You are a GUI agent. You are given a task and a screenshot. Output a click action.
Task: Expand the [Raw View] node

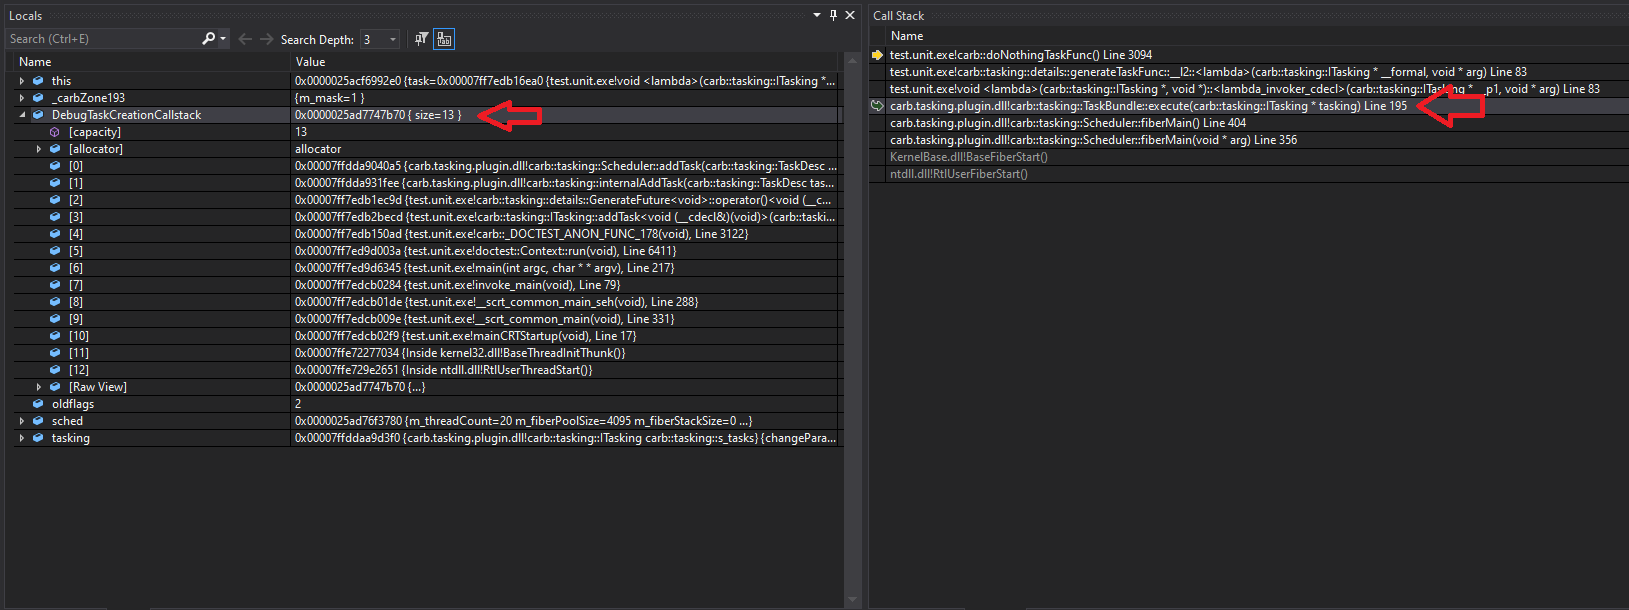39,387
